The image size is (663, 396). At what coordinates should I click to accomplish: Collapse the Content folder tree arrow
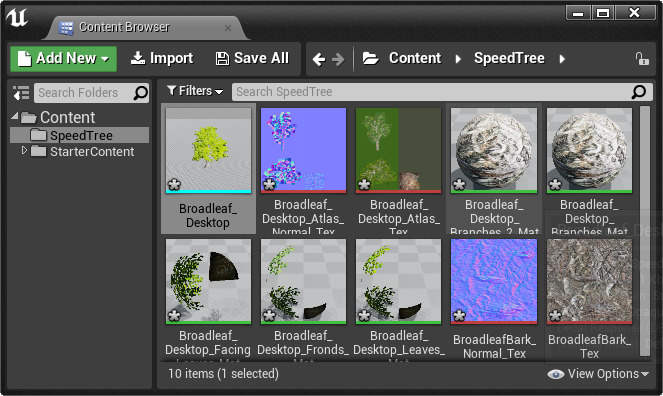(x=15, y=116)
